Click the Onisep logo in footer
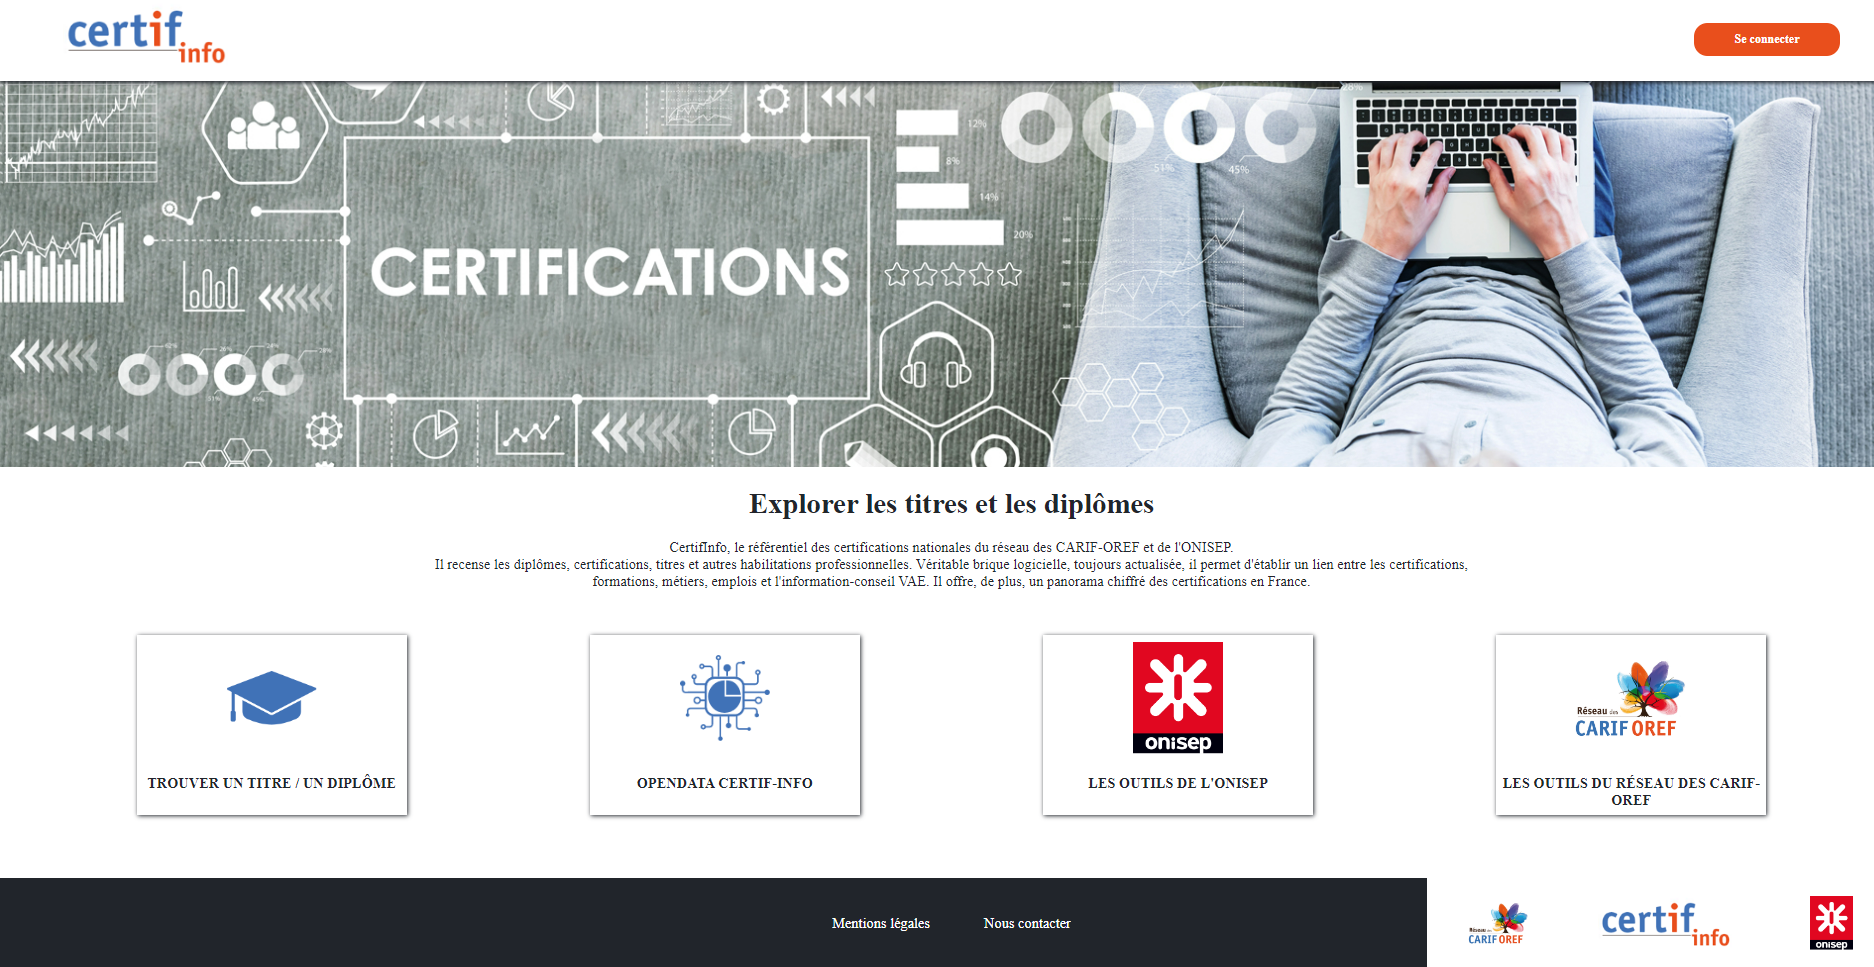 click(x=1831, y=923)
